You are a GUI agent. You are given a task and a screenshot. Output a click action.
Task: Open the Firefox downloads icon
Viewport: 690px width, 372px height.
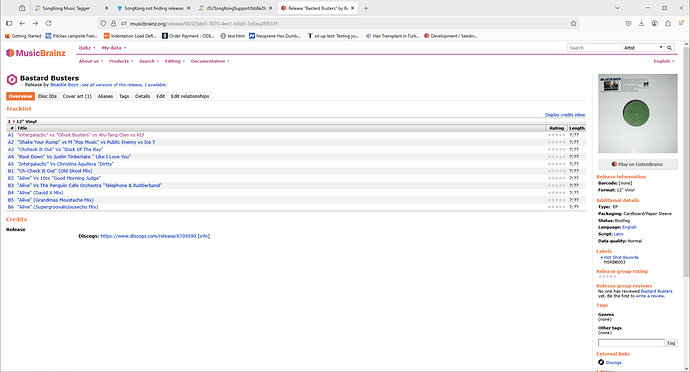click(642, 23)
